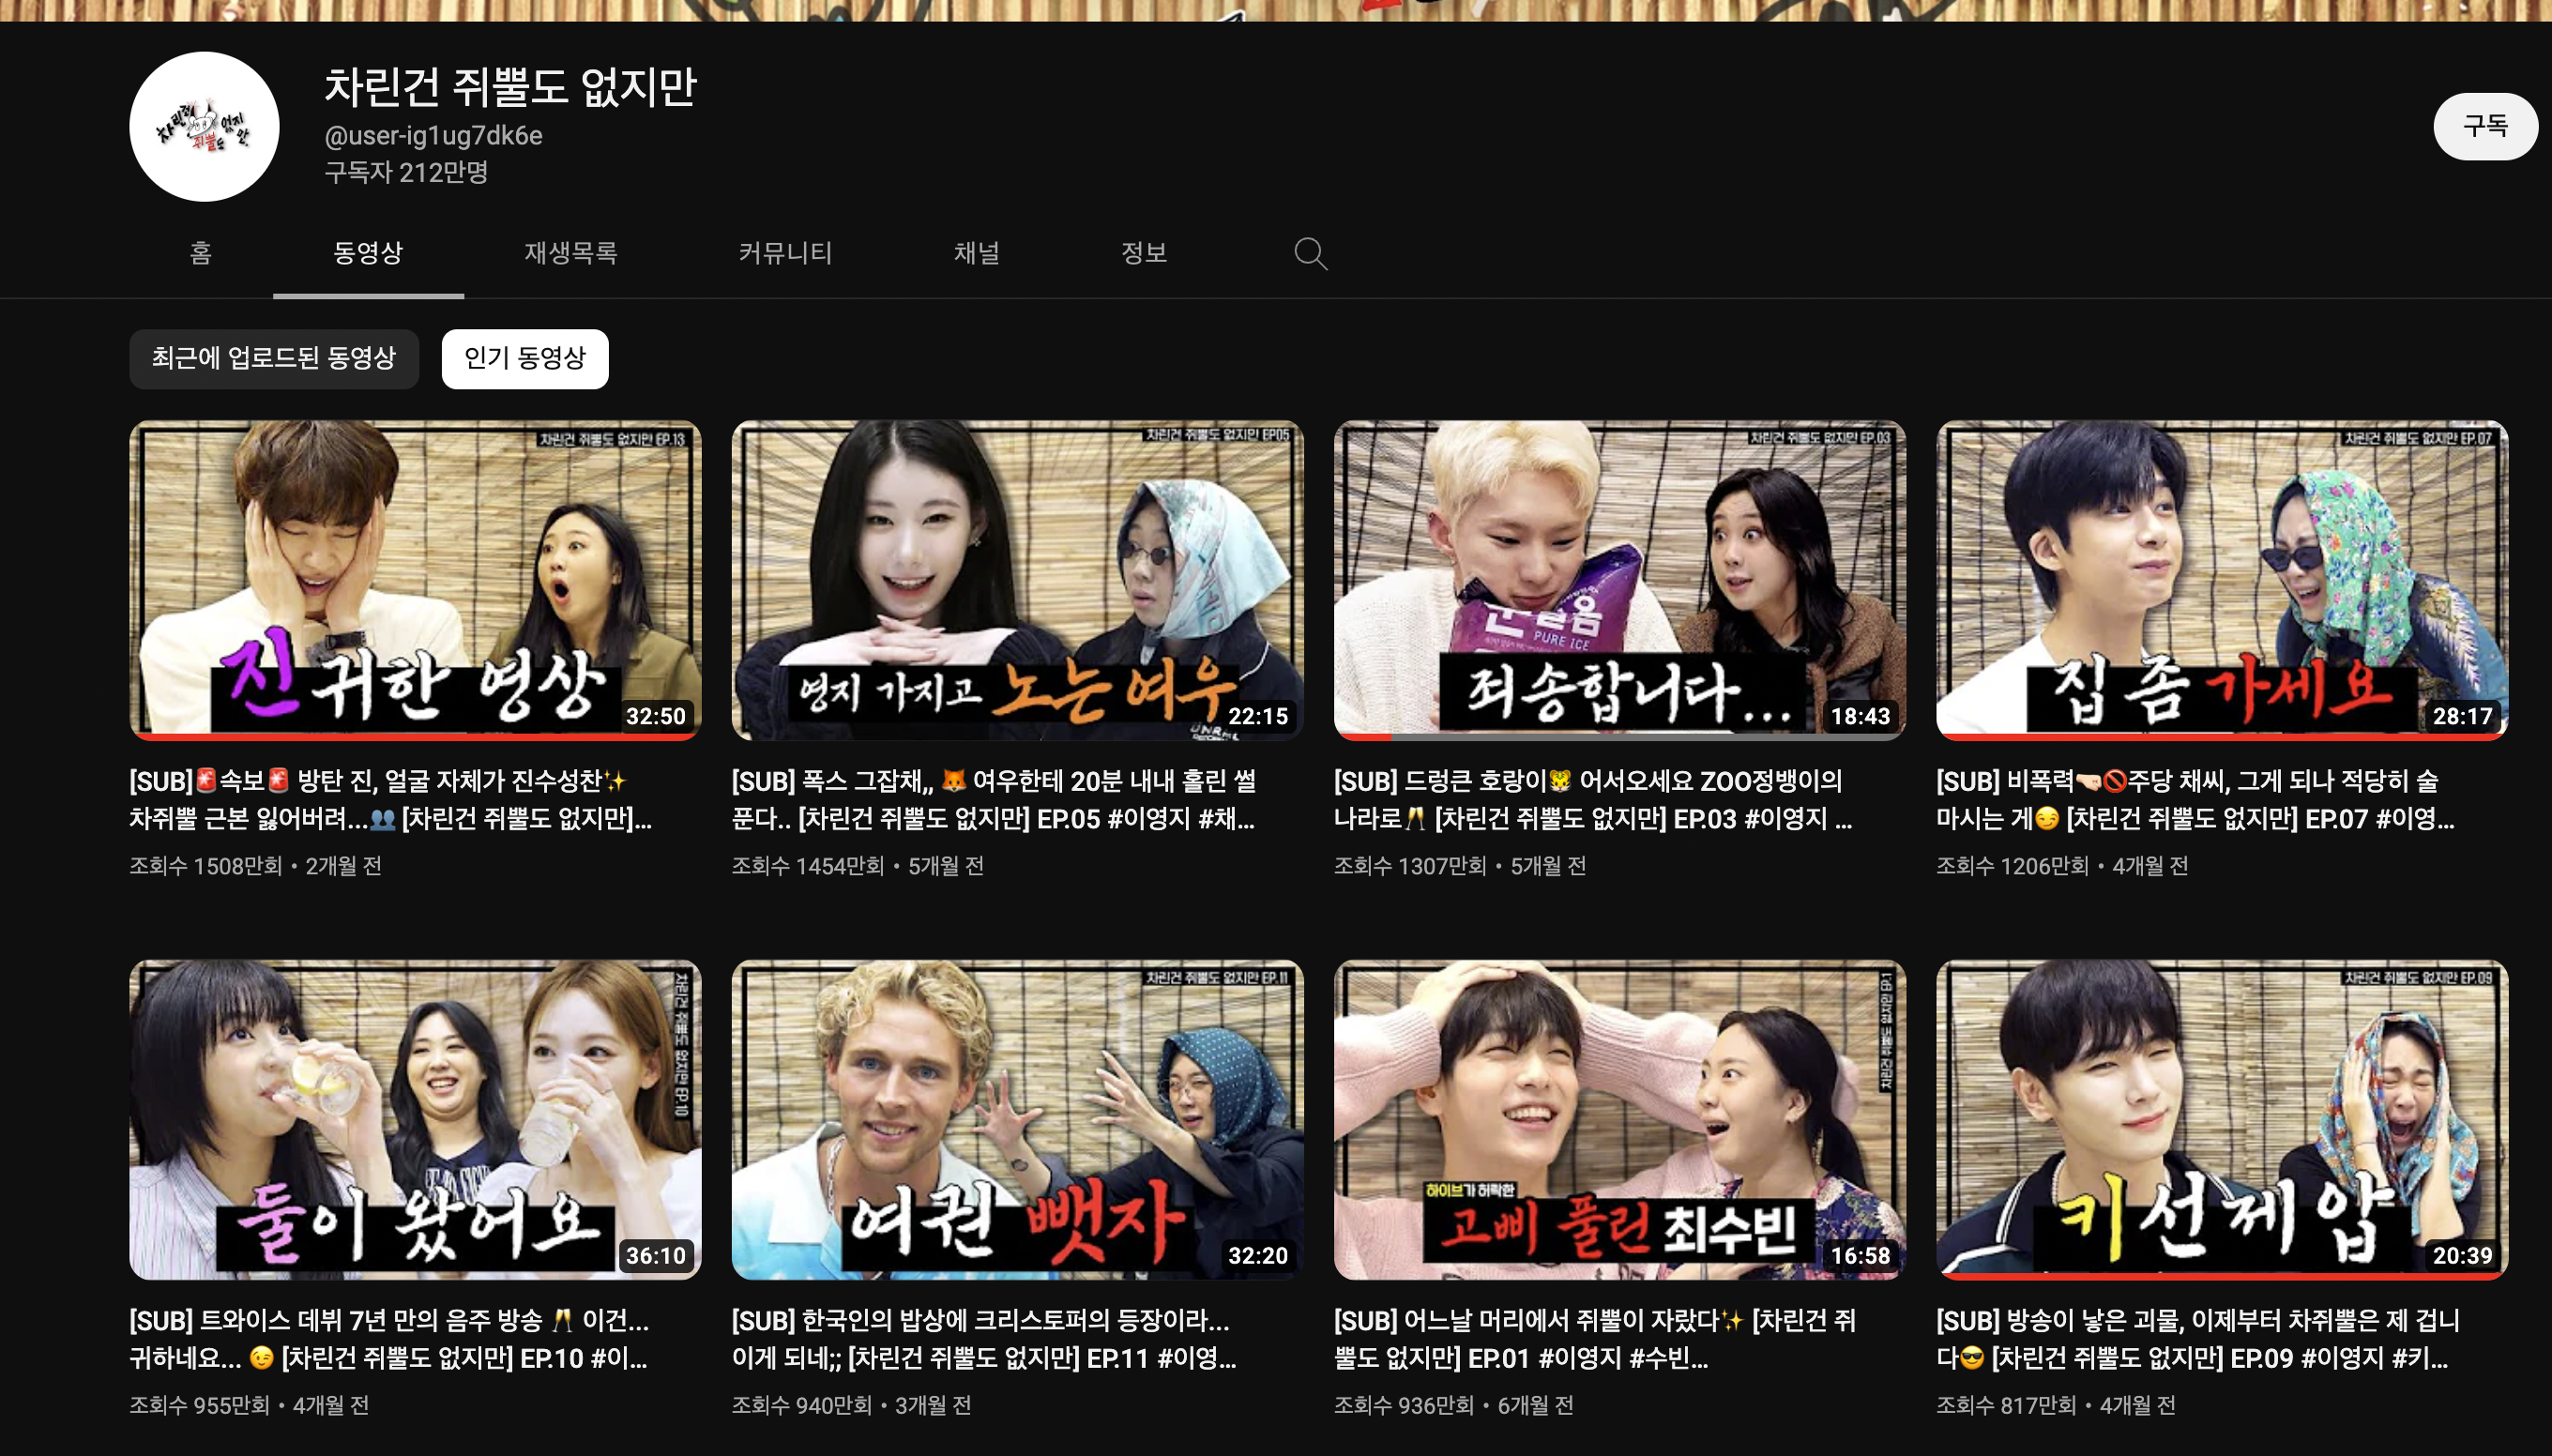Play the 둘이 왔어요 EP.10 thumbnail
Image resolution: width=2552 pixels, height=1456 pixels.
pyautogui.click(x=415, y=1119)
